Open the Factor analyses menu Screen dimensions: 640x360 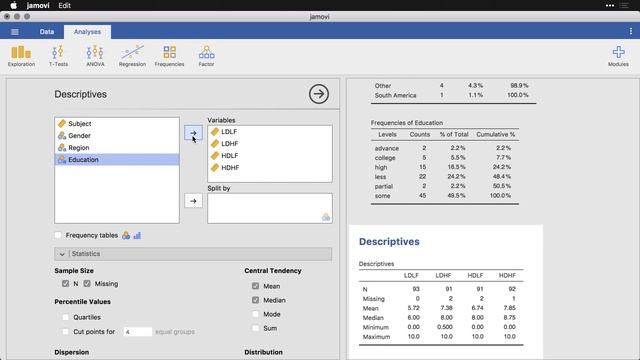tap(207, 56)
